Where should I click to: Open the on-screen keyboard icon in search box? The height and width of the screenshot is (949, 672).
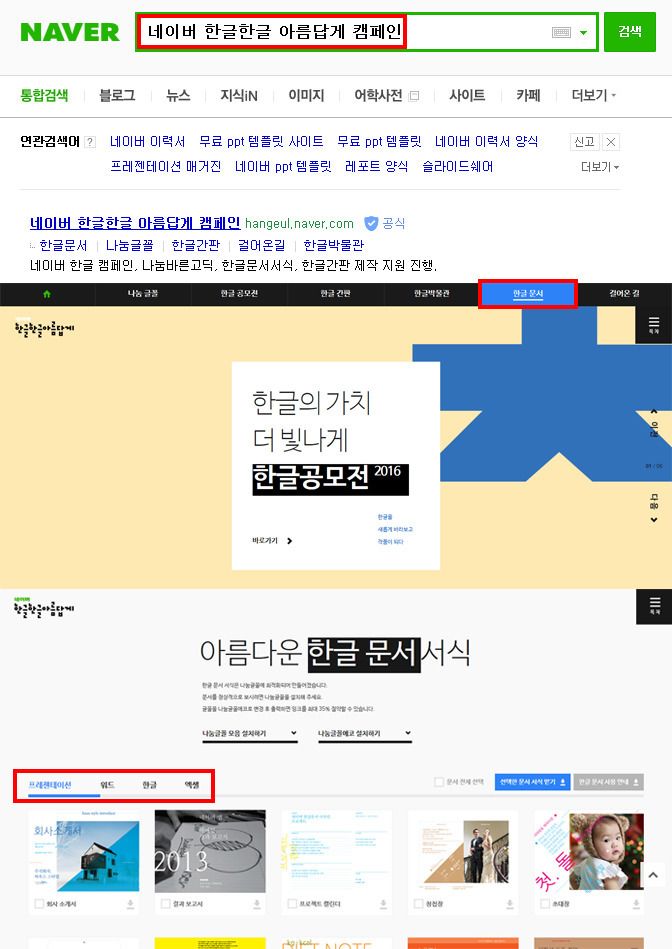coord(561,32)
